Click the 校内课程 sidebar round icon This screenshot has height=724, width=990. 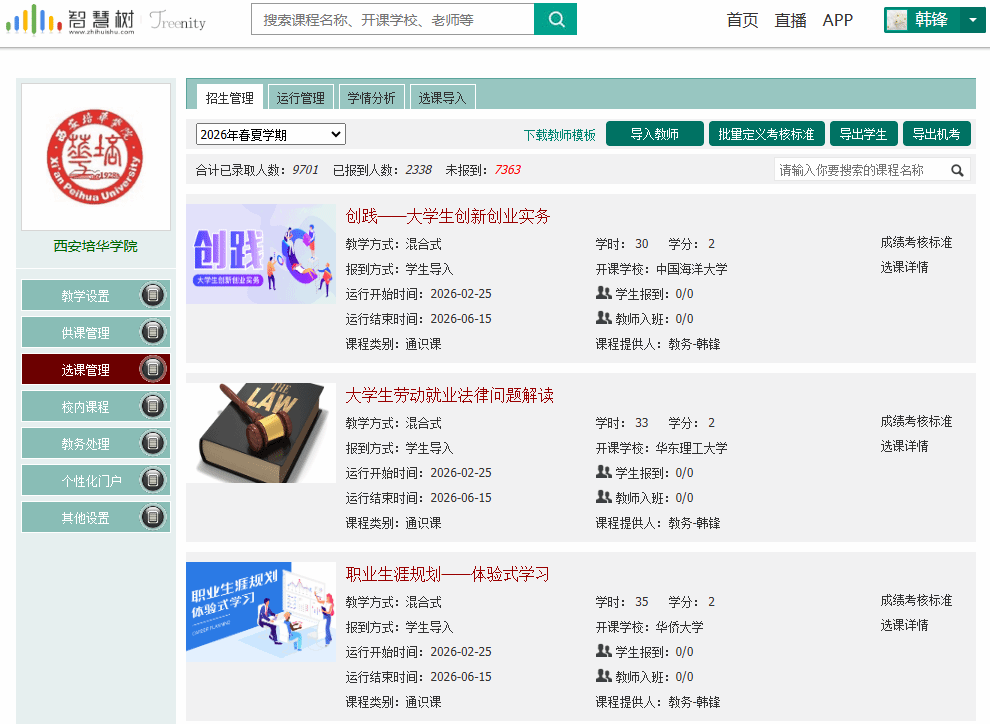point(152,406)
